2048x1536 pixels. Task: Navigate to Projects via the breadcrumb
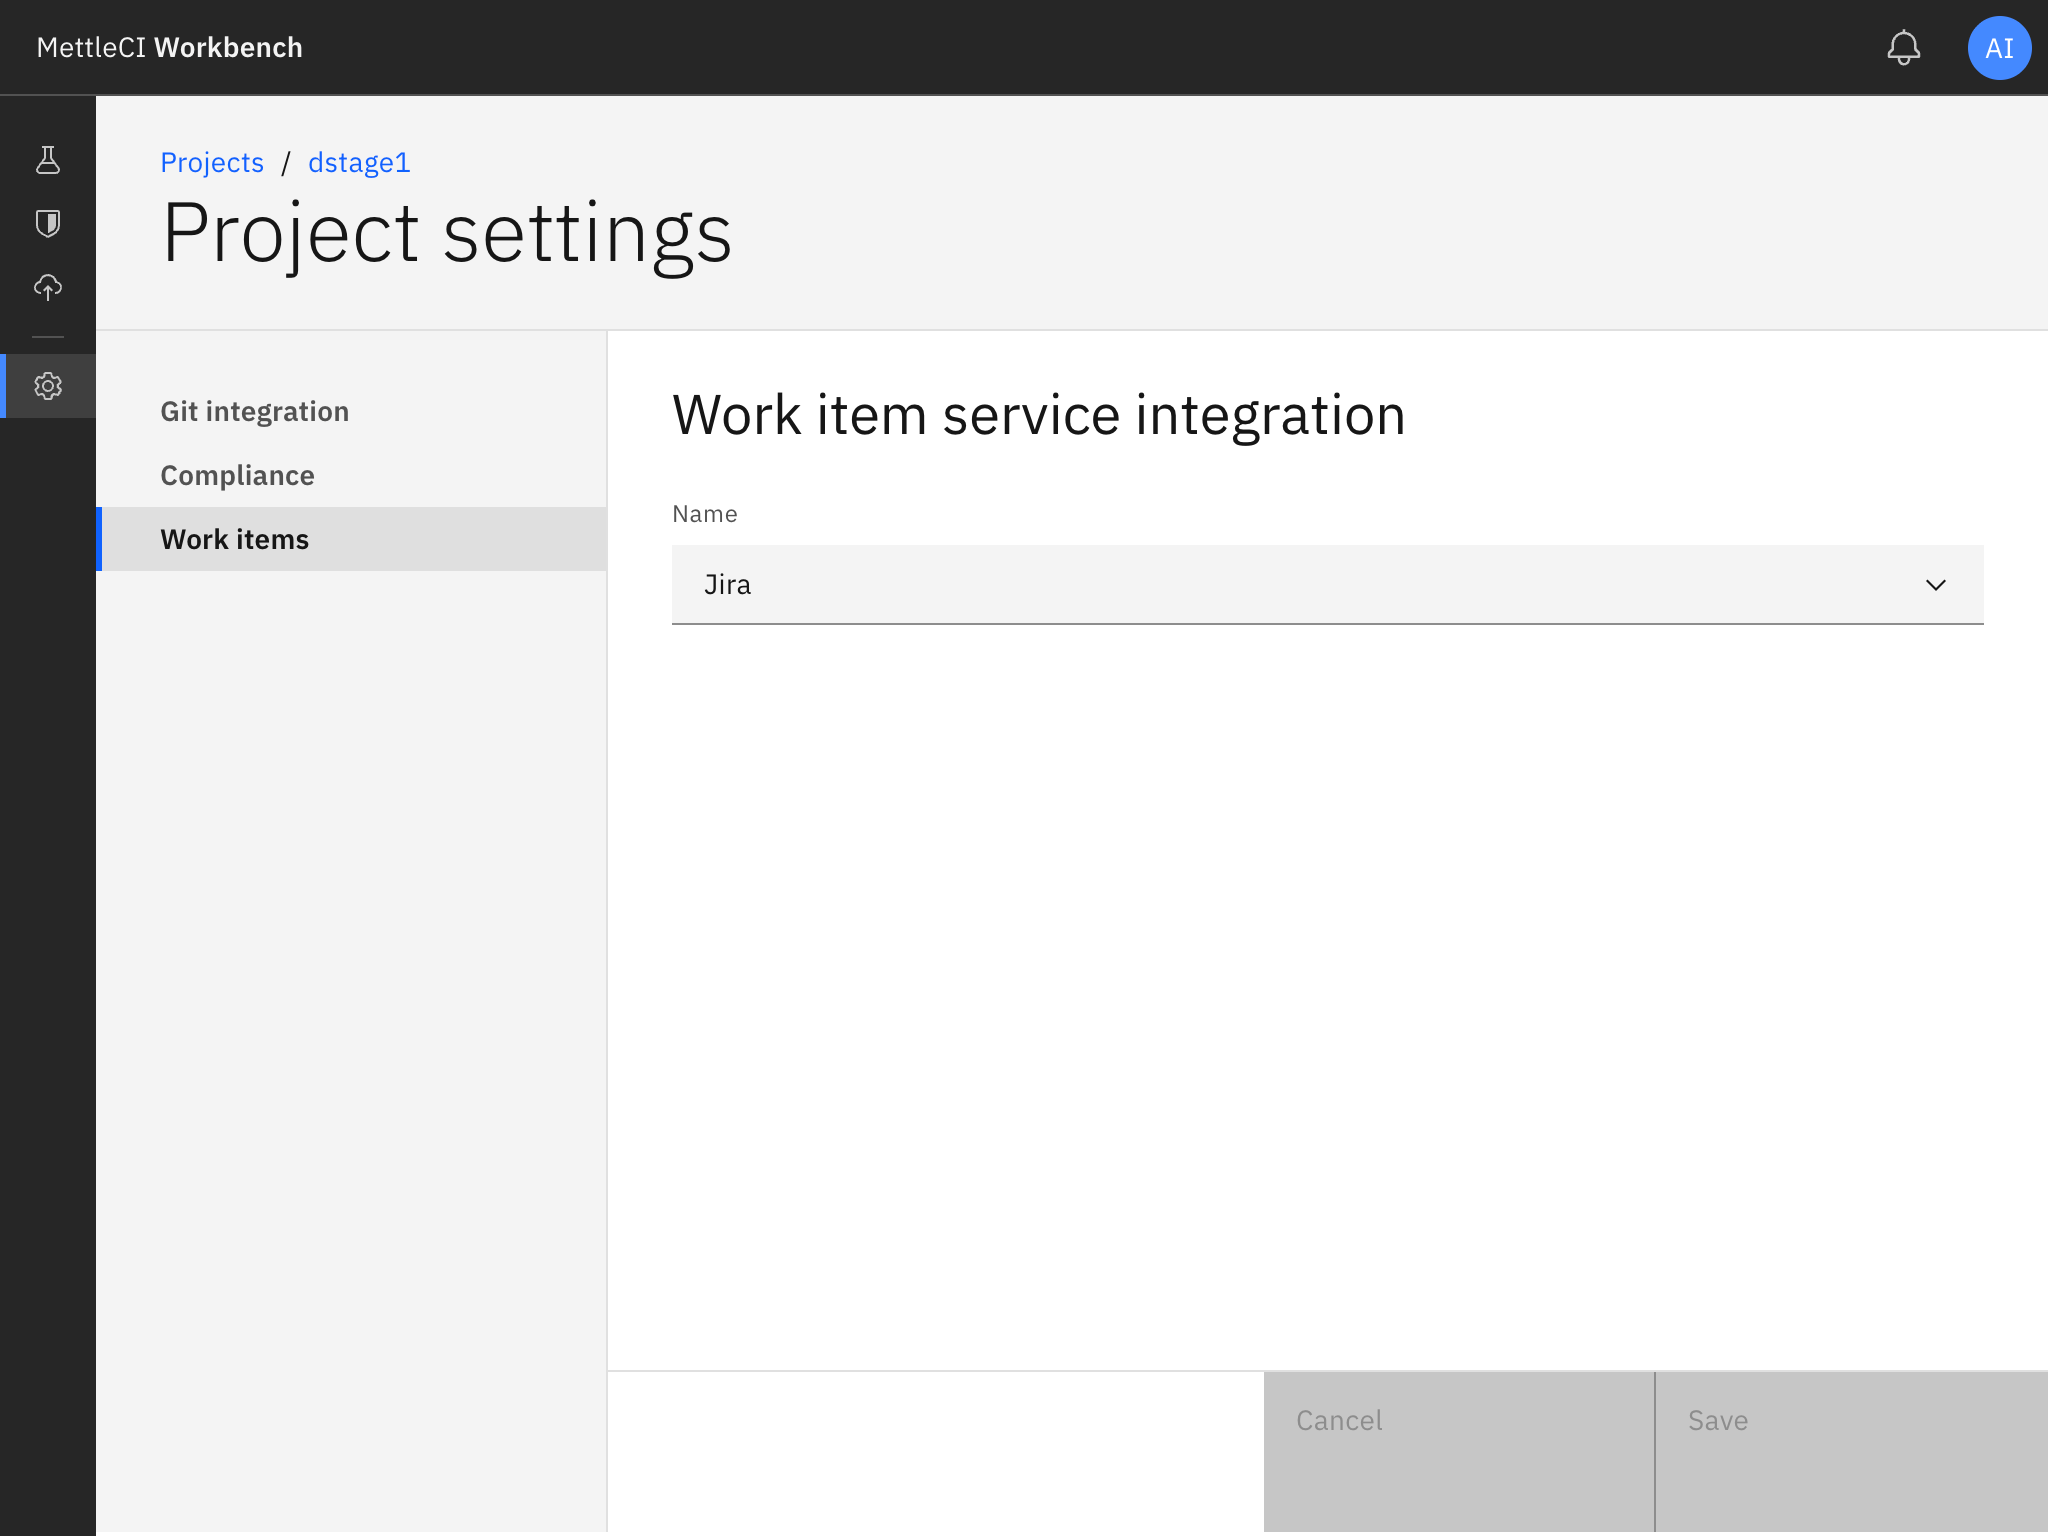tap(212, 162)
